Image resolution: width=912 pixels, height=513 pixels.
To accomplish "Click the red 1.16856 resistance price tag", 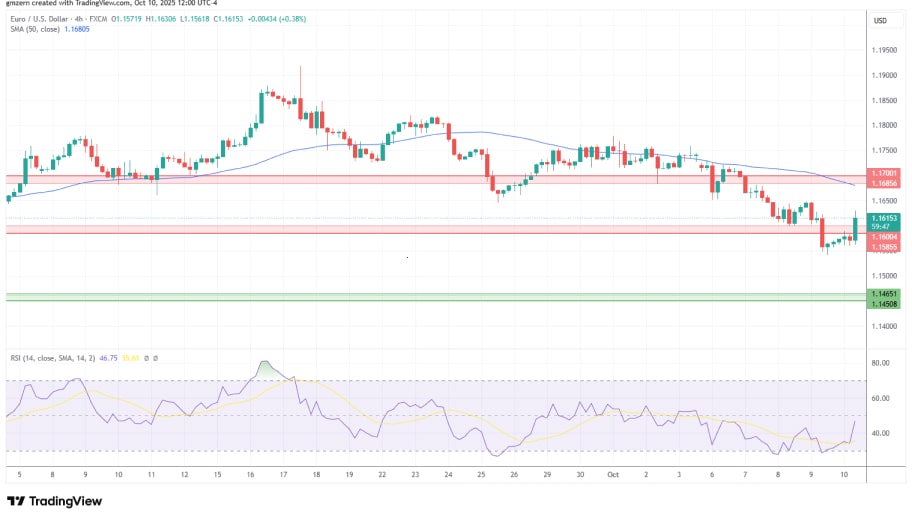I will [x=884, y=183].
